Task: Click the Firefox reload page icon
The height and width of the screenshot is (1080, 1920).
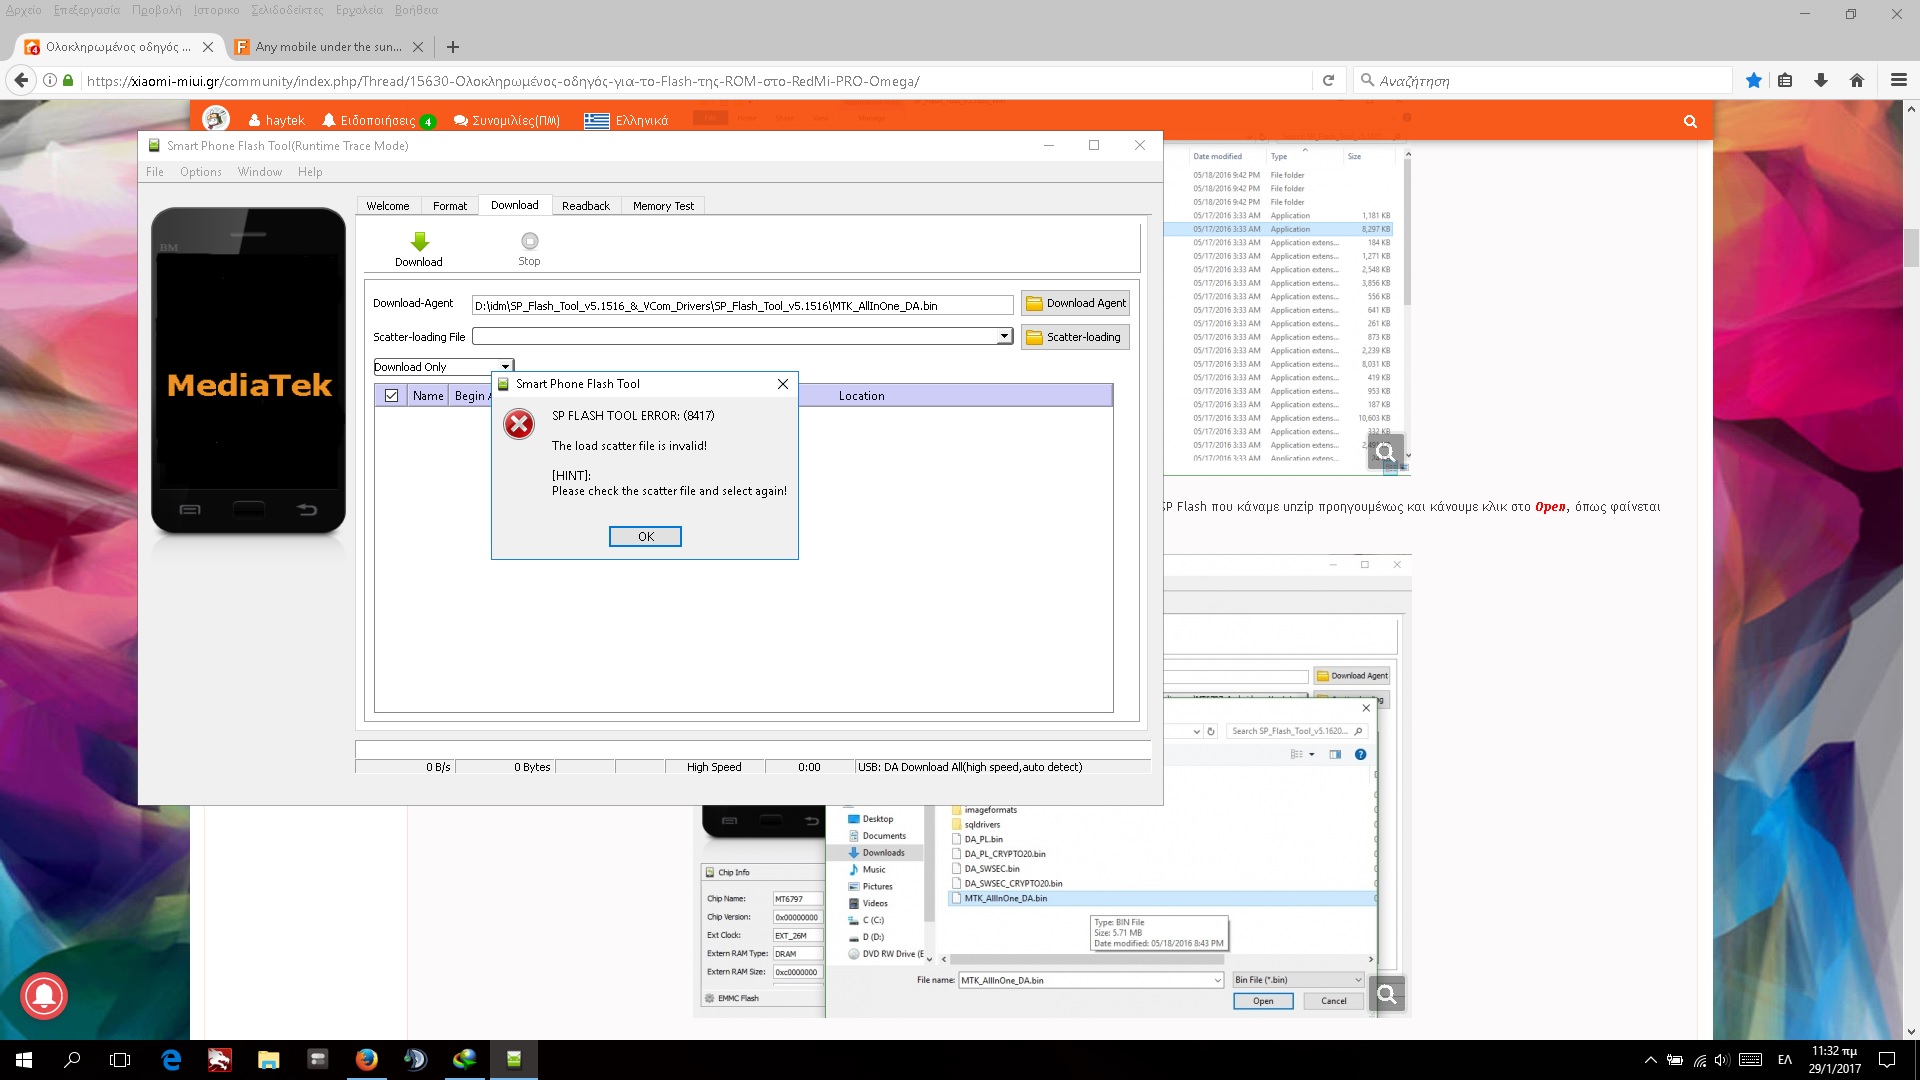Action: point(1328,81)
